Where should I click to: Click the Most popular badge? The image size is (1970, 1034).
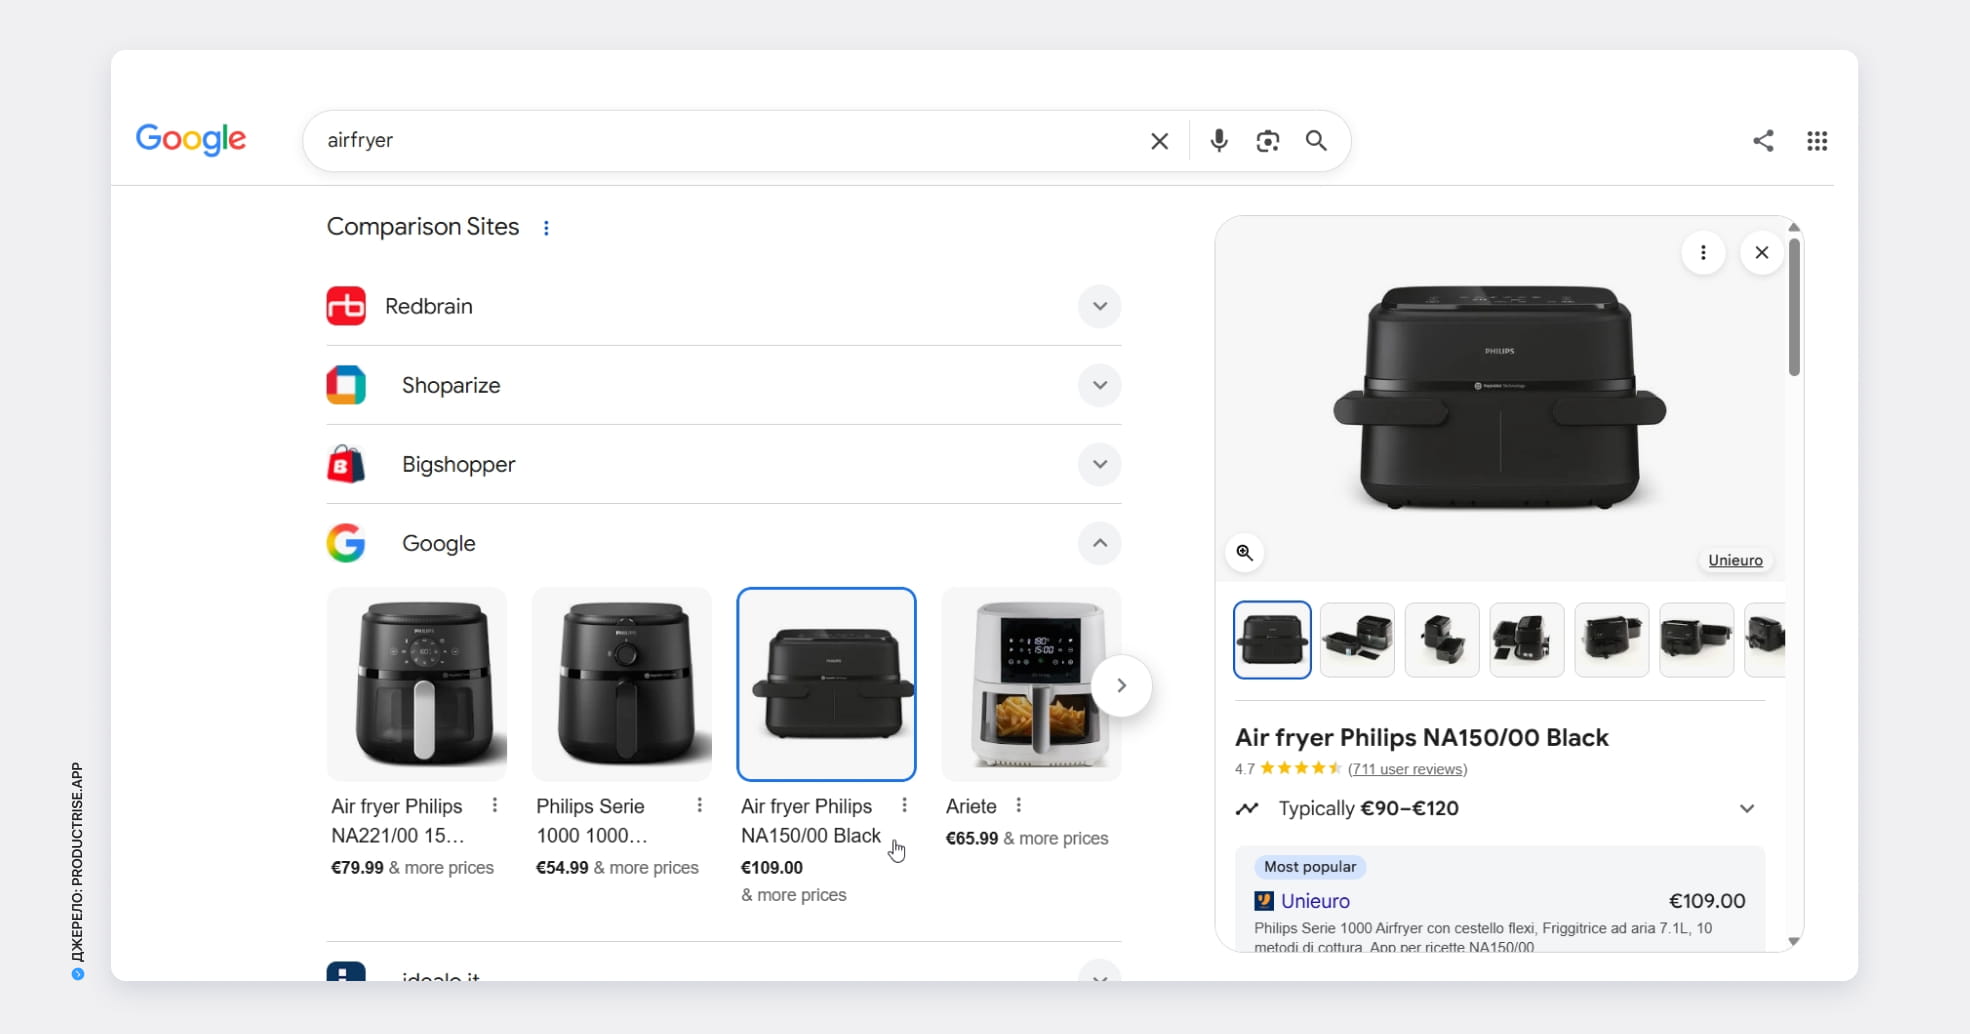pos(1310,867)
